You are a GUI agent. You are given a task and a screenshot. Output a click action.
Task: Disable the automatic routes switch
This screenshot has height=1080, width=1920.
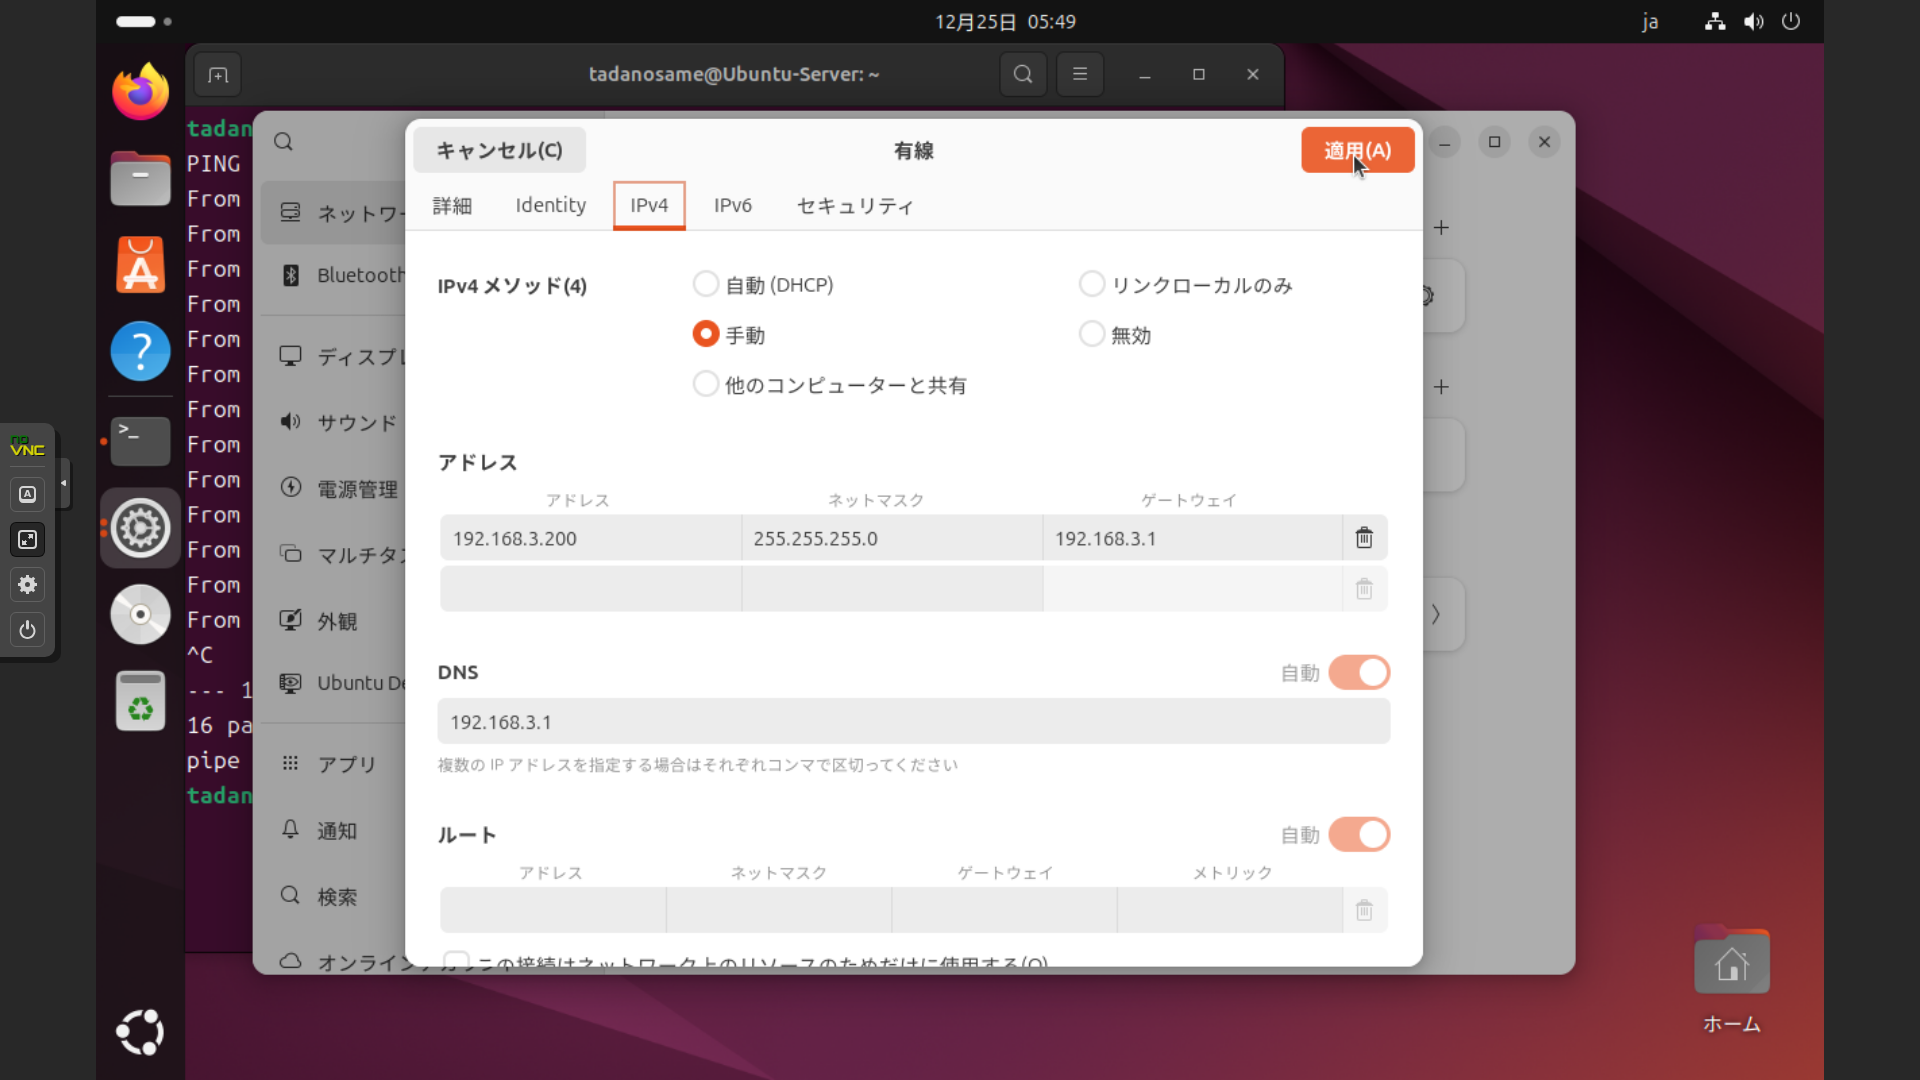click(1359, 835)
